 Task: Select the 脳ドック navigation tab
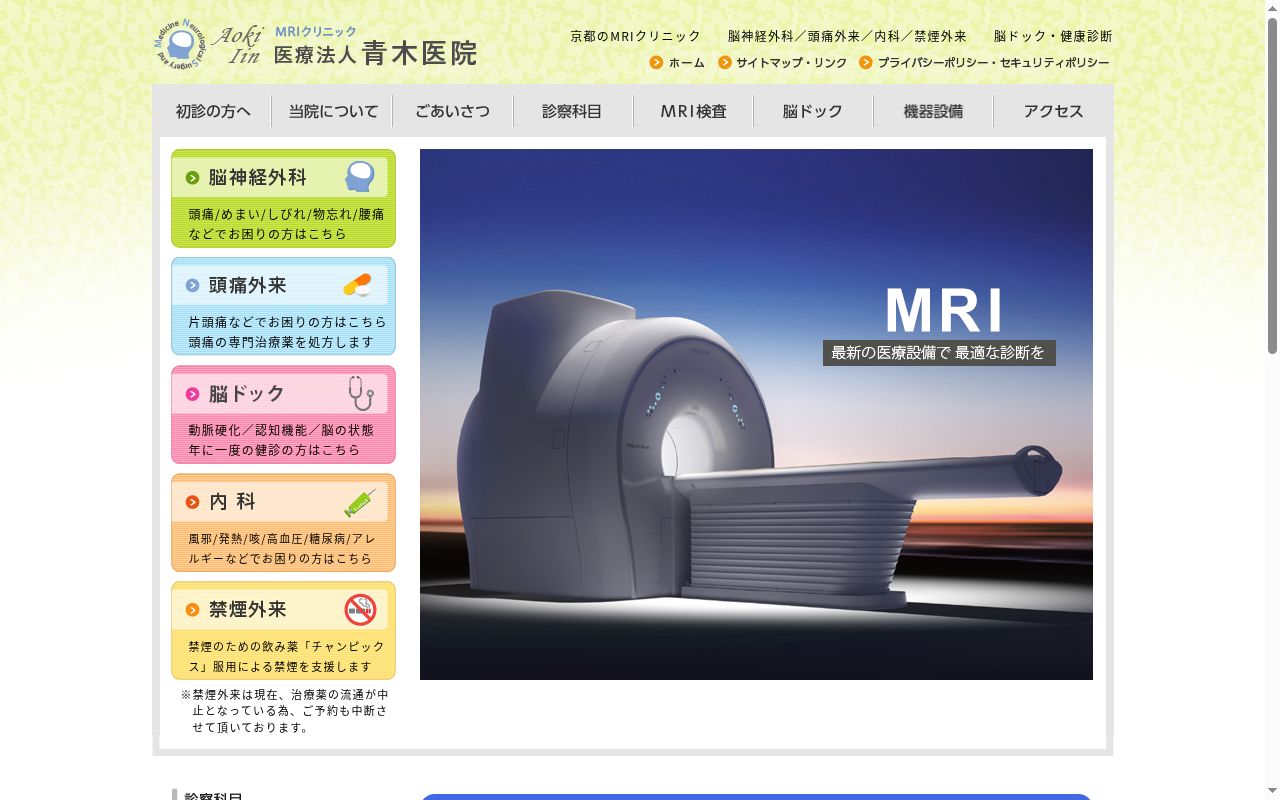(x=813, y=111)
